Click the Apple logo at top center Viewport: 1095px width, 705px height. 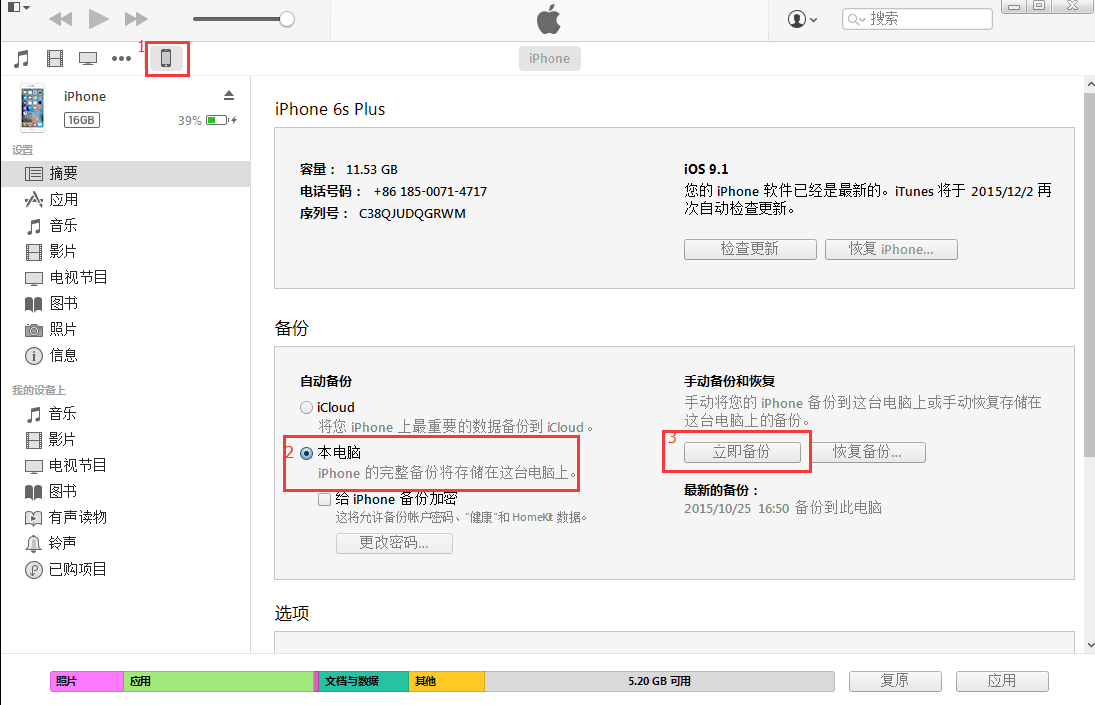coord(549,19)
